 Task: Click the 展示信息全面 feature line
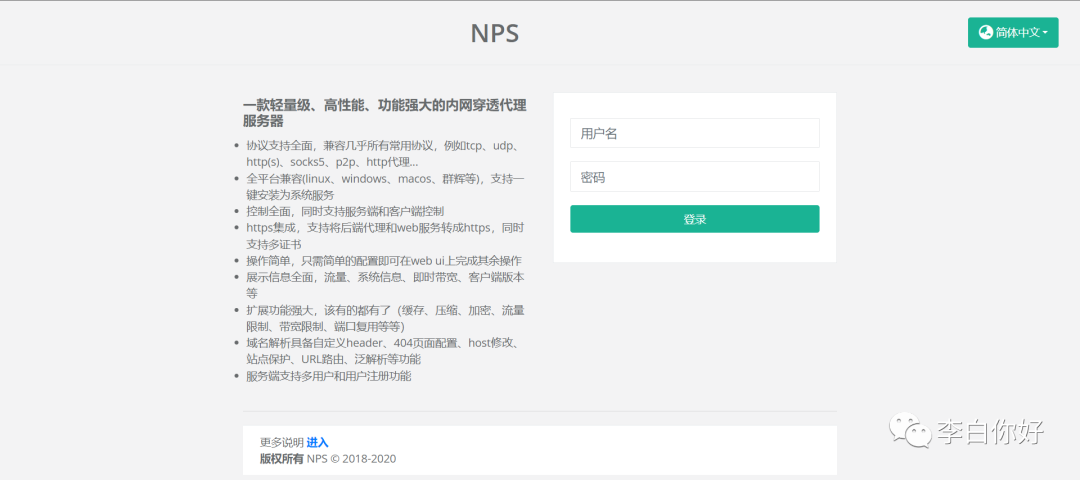385,285
